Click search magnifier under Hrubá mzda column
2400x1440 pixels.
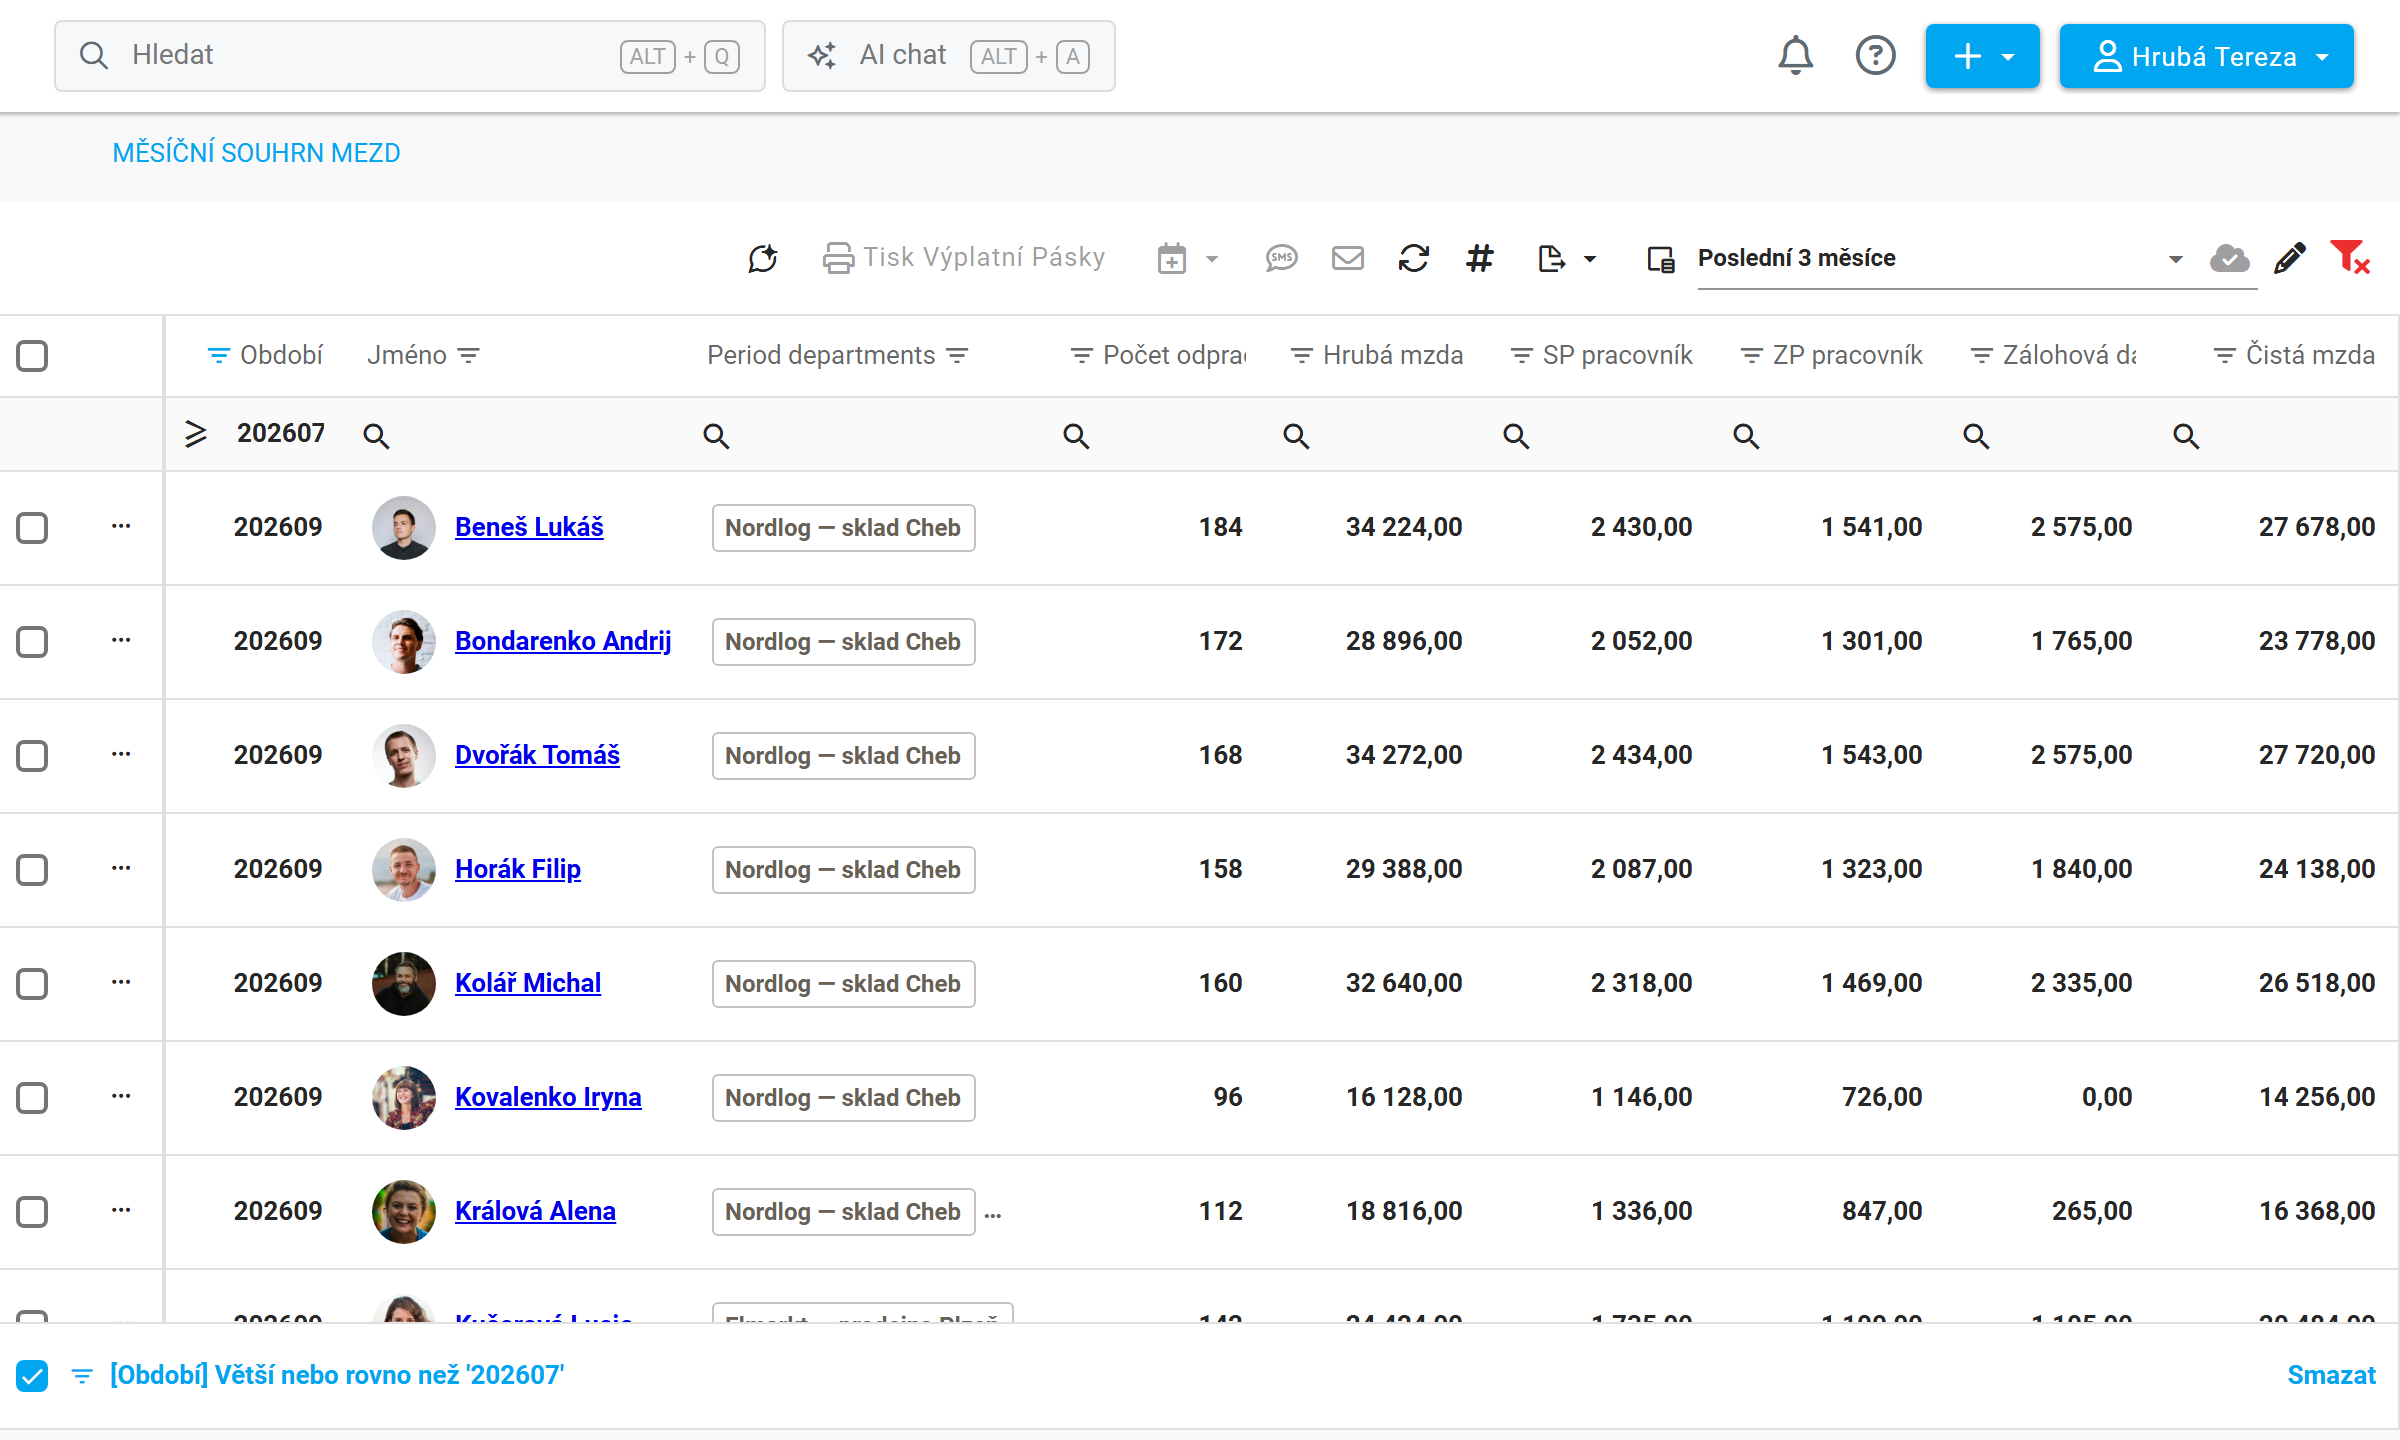[1296, 435]
